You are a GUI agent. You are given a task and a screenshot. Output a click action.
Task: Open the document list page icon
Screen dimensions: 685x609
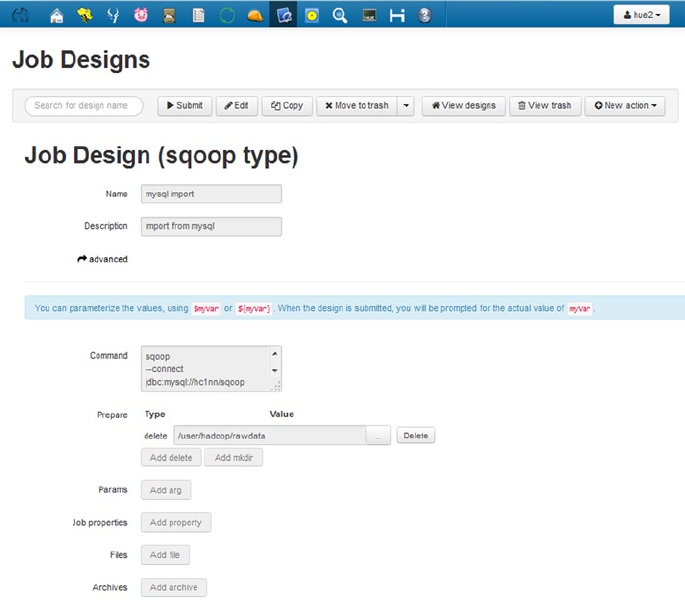tap(198, 16)
